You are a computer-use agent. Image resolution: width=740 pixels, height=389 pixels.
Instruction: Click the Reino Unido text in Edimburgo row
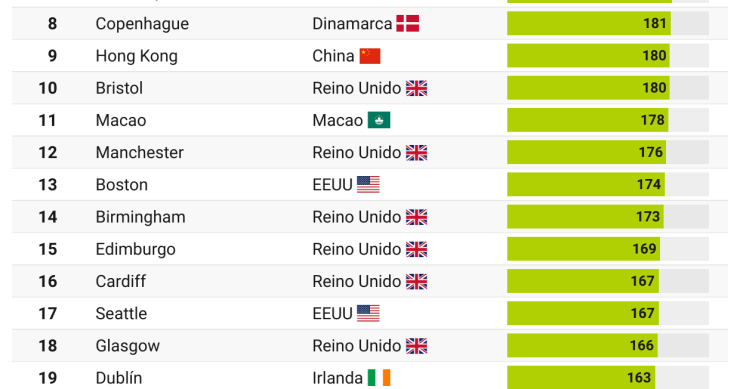click(x=357, y=249)
